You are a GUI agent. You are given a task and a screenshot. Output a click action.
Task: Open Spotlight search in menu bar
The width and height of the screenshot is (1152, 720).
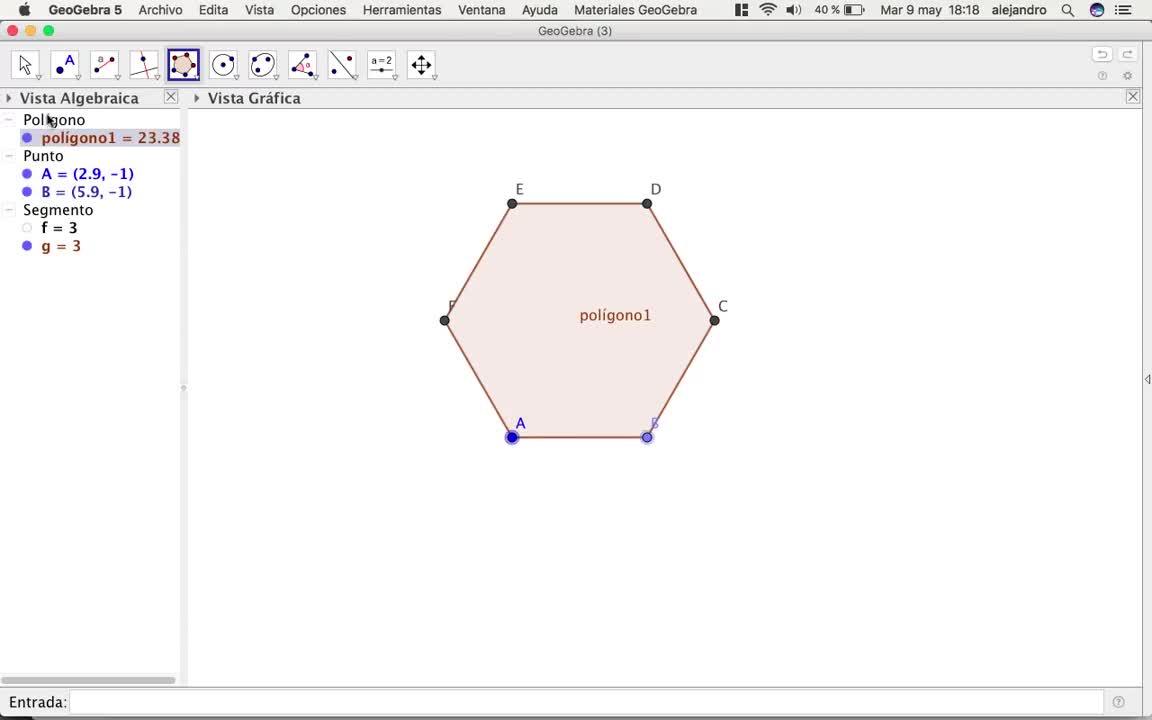tap(1068, 10)
